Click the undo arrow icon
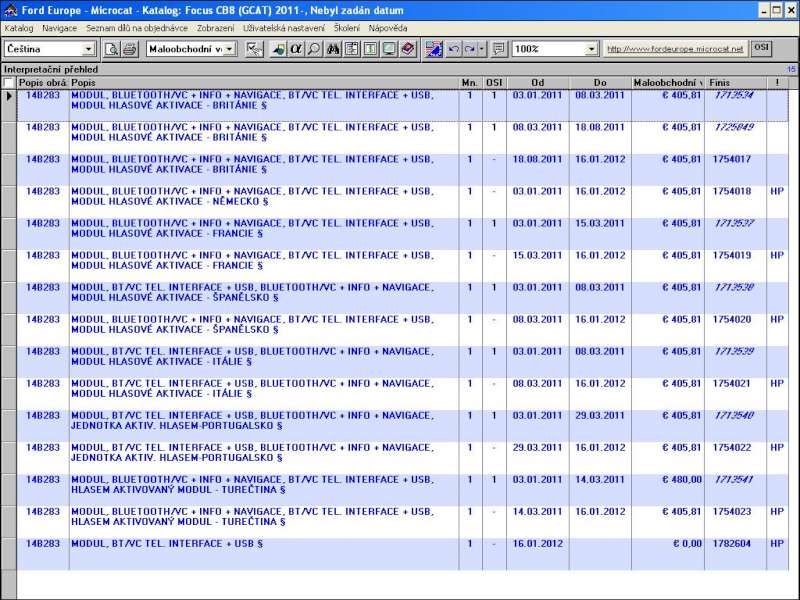Screen dimensions: 800x600 [455, 49]
